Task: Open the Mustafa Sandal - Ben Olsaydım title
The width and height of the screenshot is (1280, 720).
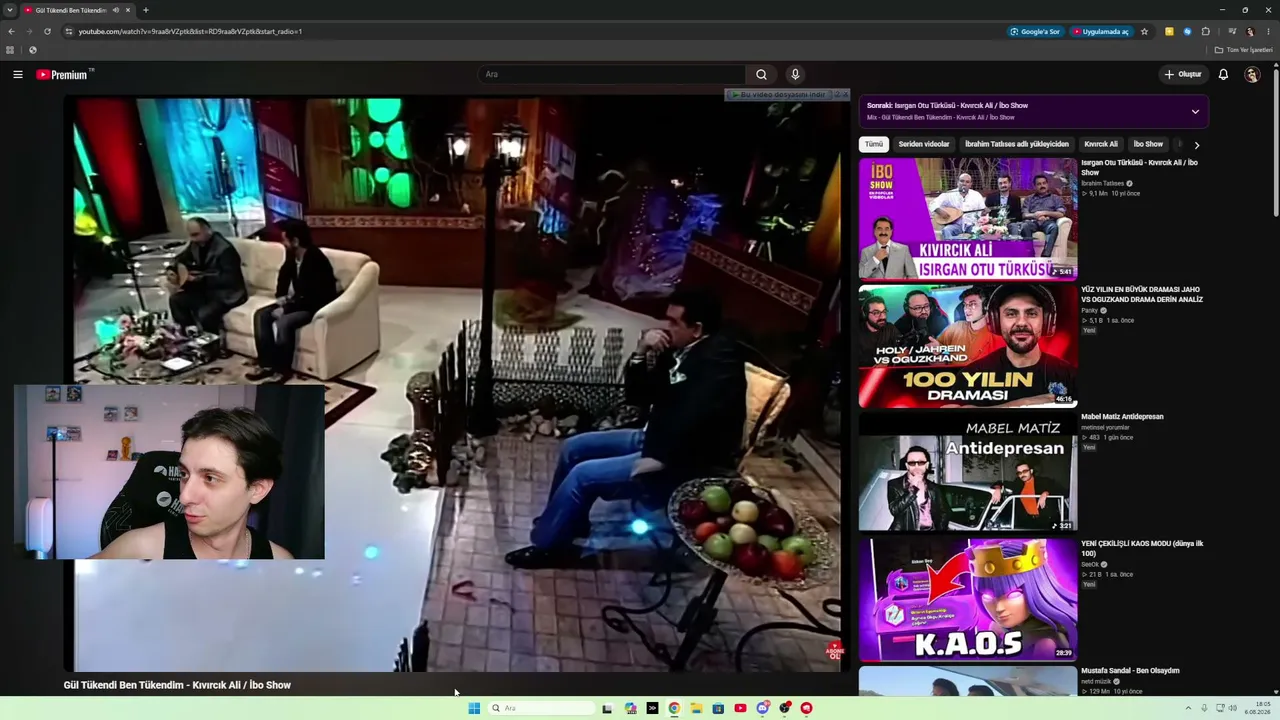Action: point(1130,670)
